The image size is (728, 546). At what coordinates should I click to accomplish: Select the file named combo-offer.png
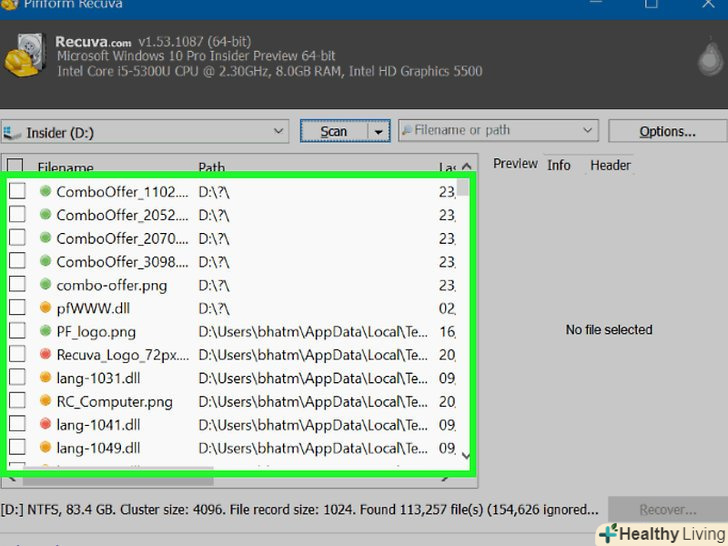tap(111, 285)
